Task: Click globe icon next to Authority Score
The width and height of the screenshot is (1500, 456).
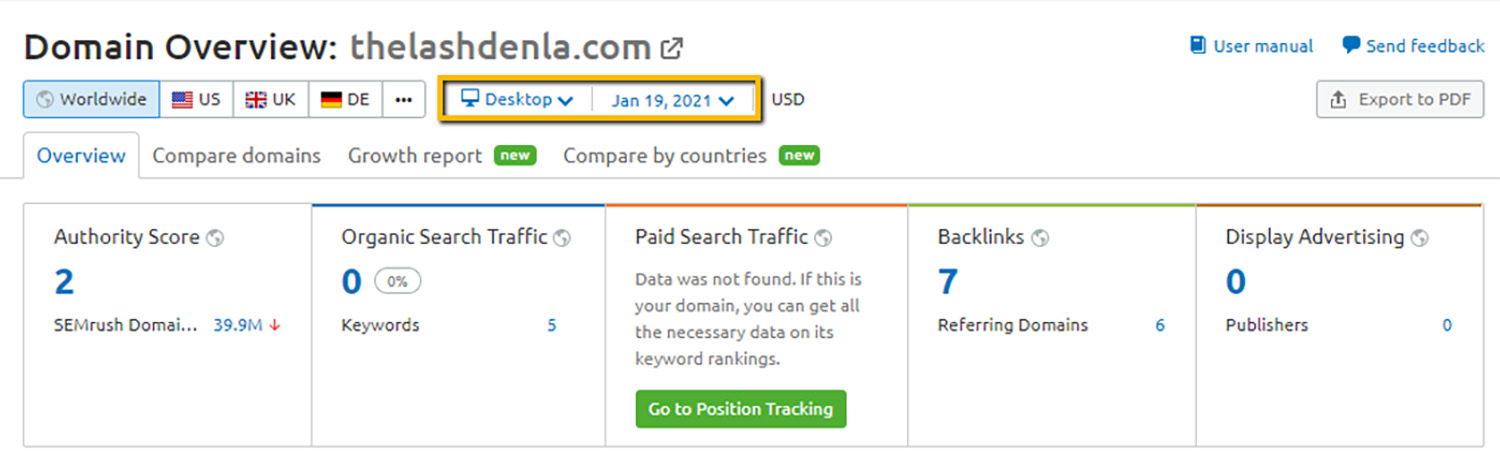Action: pos(215,238)
